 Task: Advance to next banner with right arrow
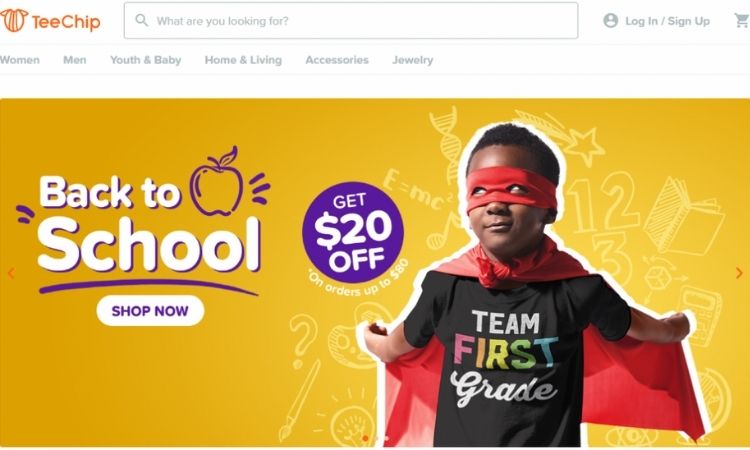tap(739, 273)
